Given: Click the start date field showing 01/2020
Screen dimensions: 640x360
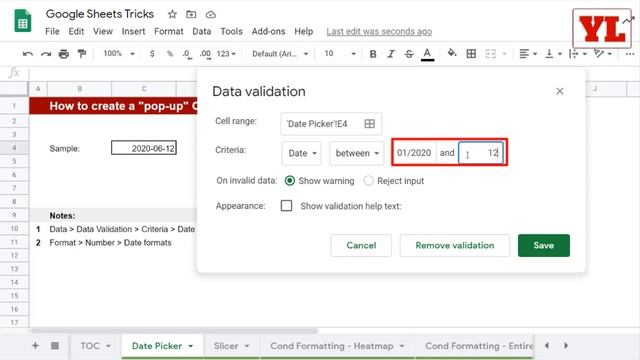Looking at the screenshot, I should [x=414, y=153].
